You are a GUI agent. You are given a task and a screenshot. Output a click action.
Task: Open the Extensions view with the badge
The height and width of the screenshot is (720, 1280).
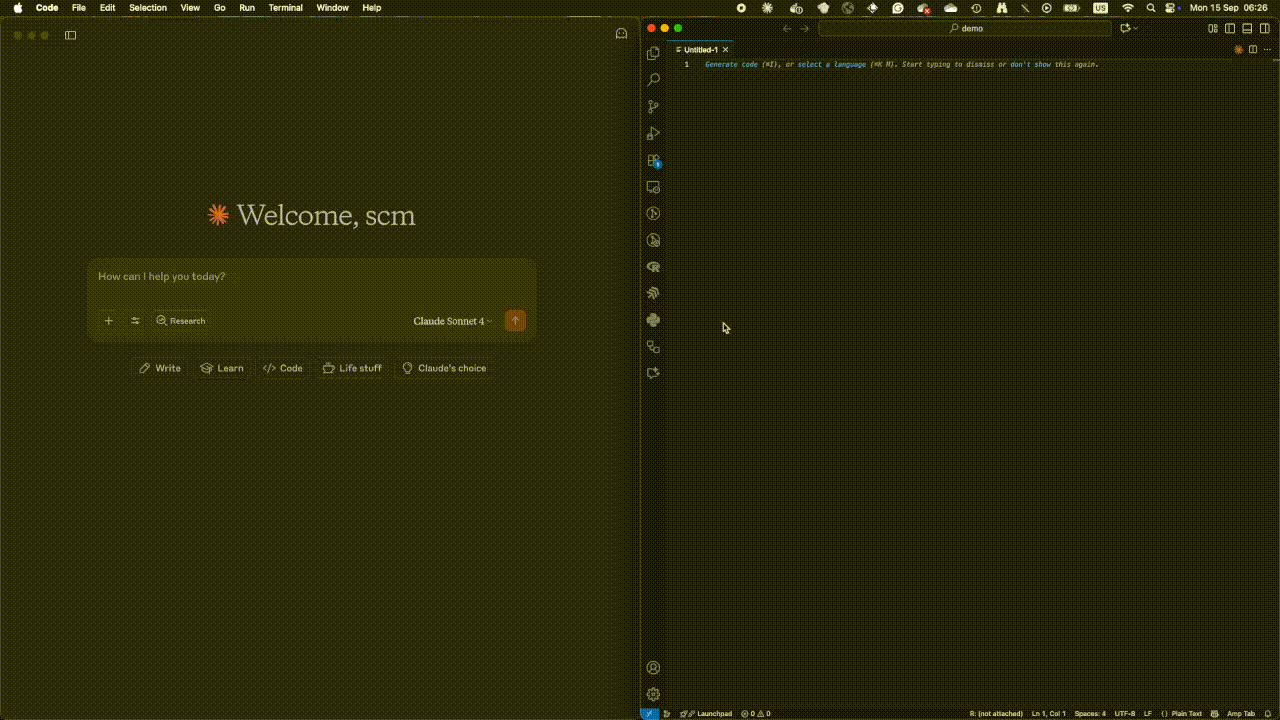tap(653, 160)
